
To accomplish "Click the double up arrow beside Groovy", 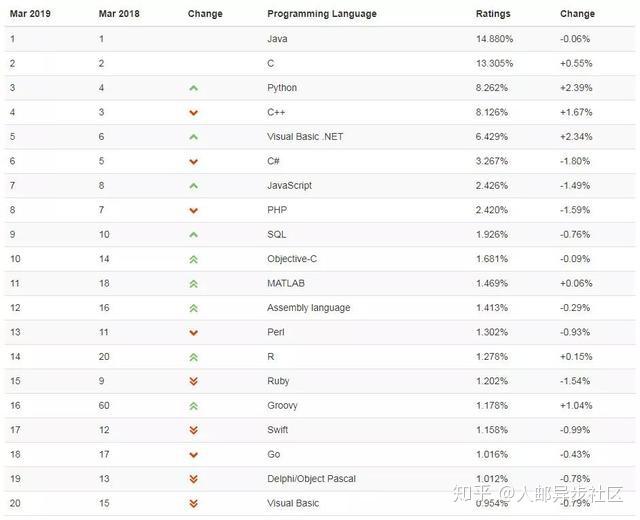I will (x=193, y=406).
